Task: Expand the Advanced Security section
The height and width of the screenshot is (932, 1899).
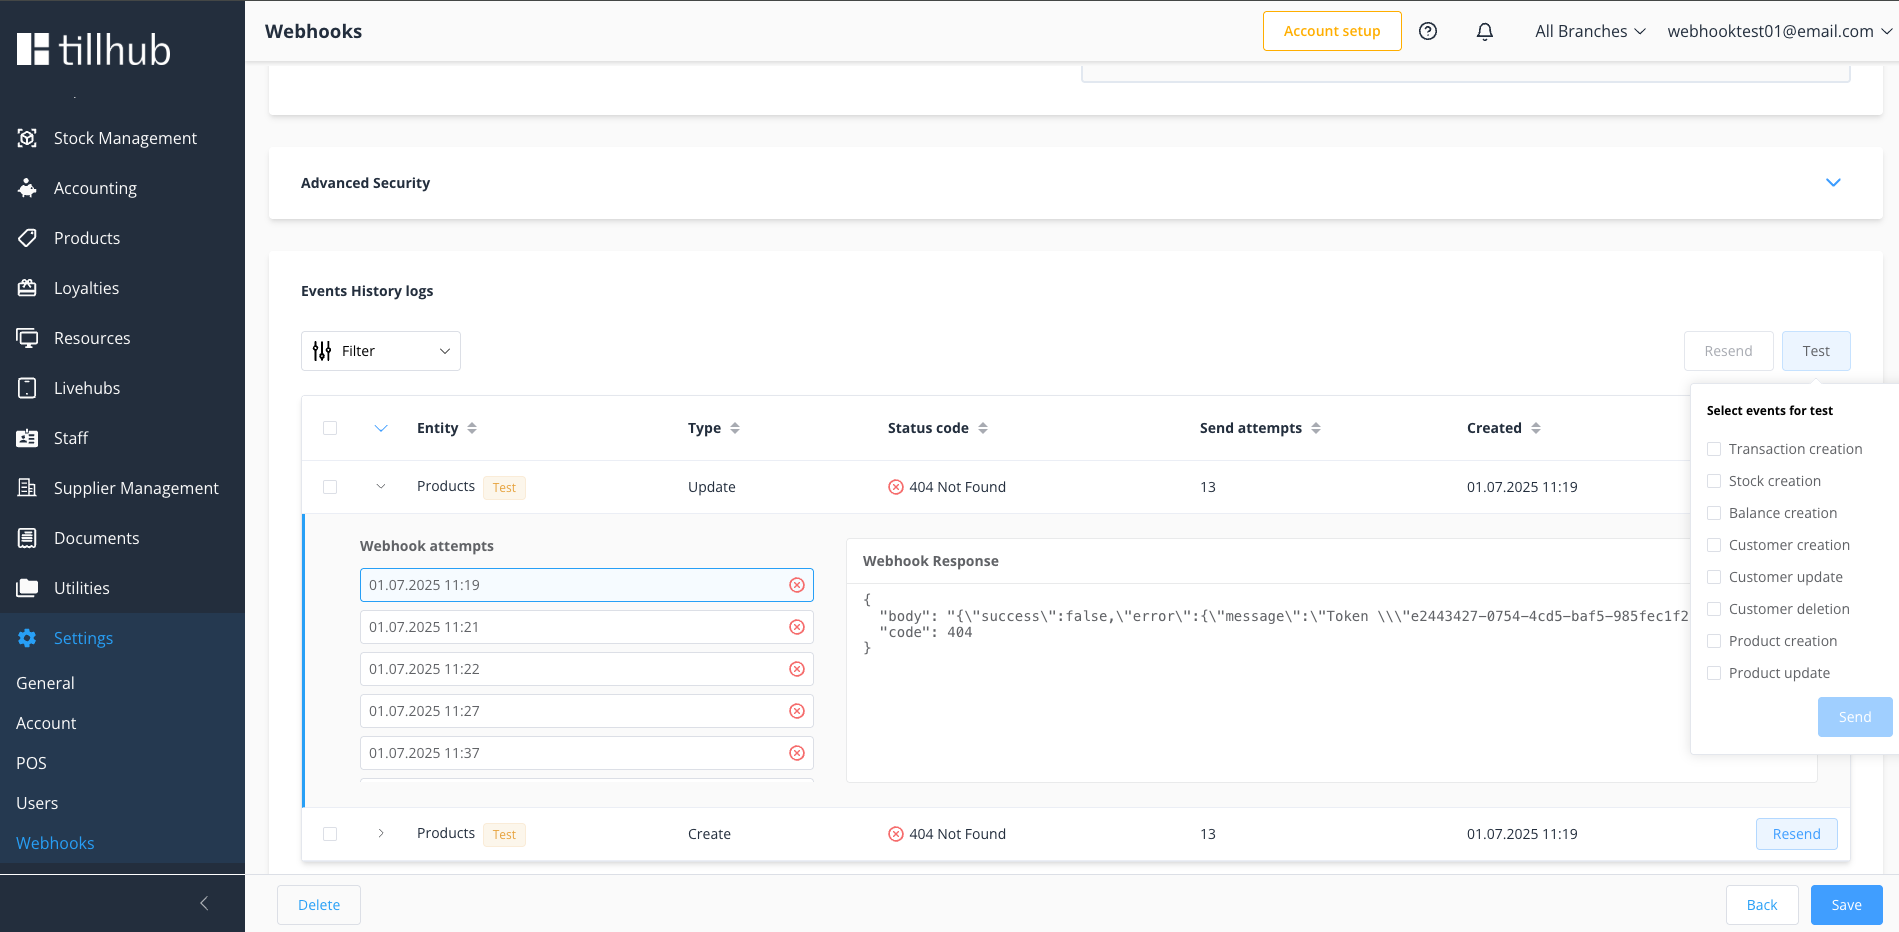Action: point(1833,183)
